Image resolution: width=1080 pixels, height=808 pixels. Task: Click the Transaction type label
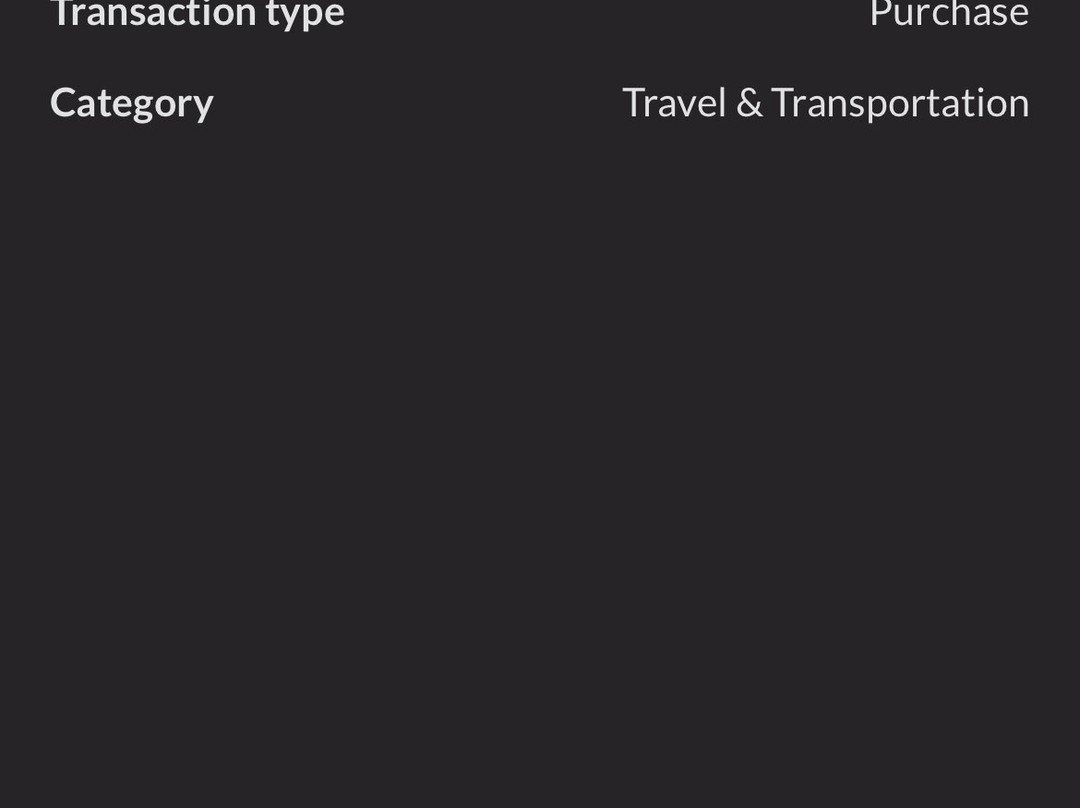[197, 14]
